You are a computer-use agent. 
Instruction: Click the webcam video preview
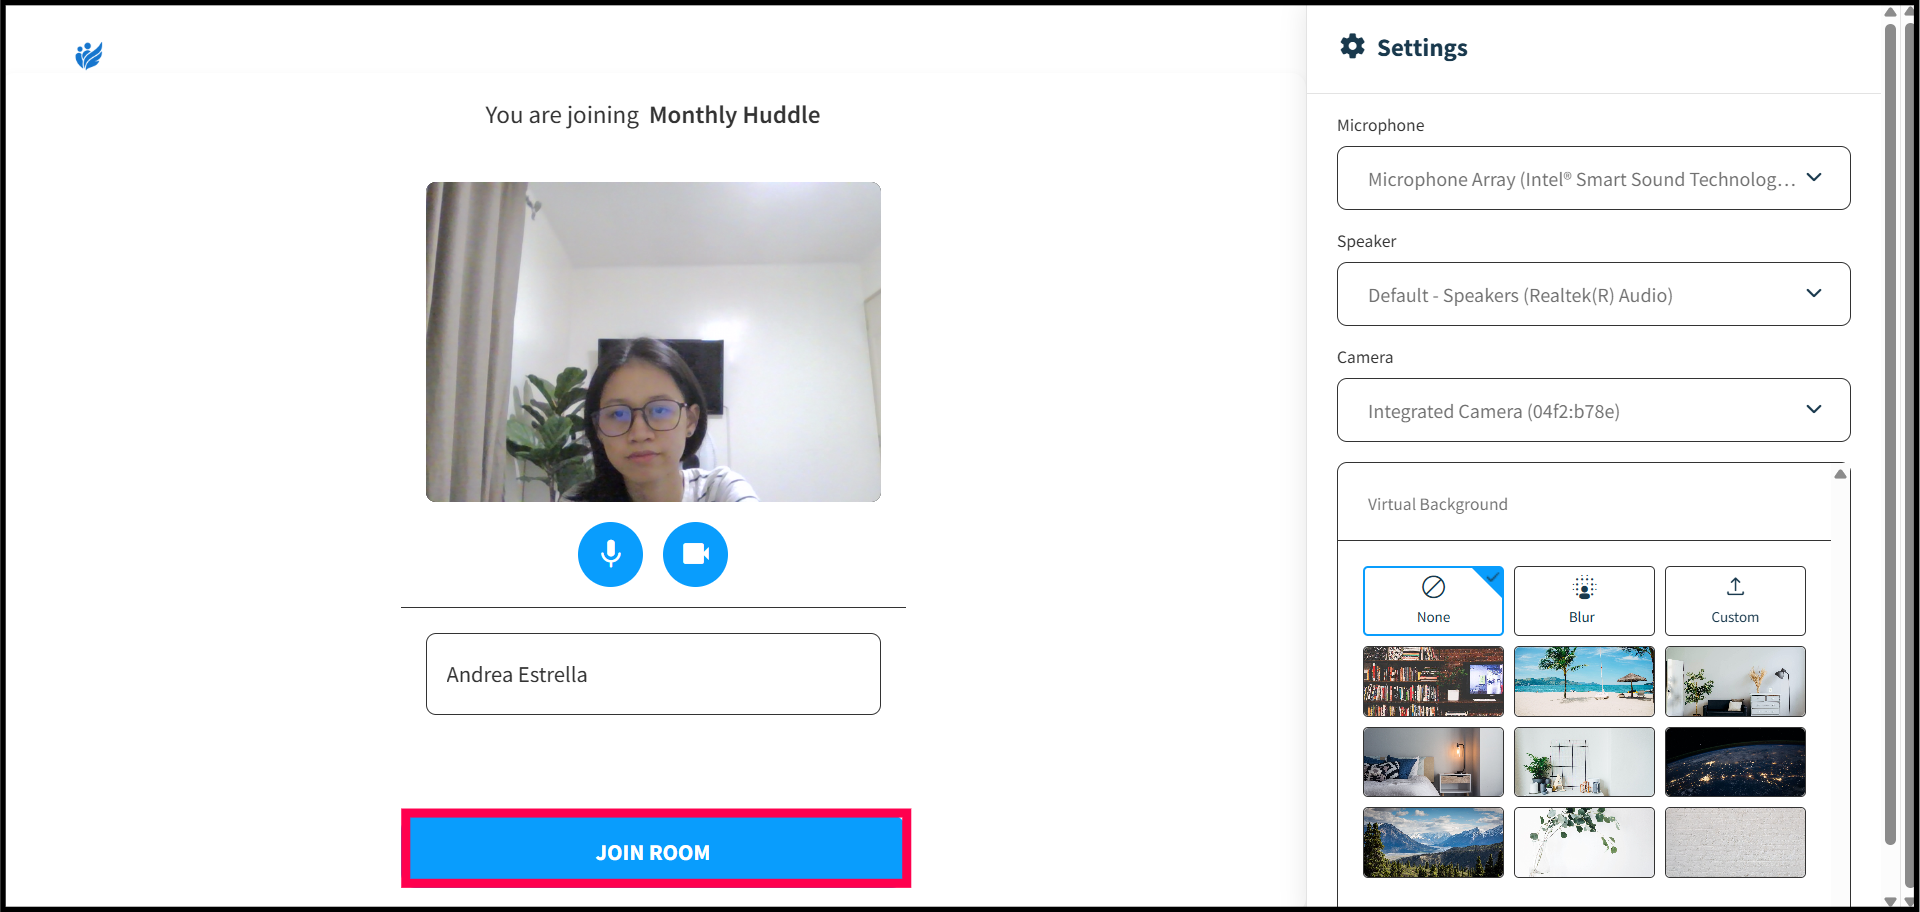click(x=653, y=342)
